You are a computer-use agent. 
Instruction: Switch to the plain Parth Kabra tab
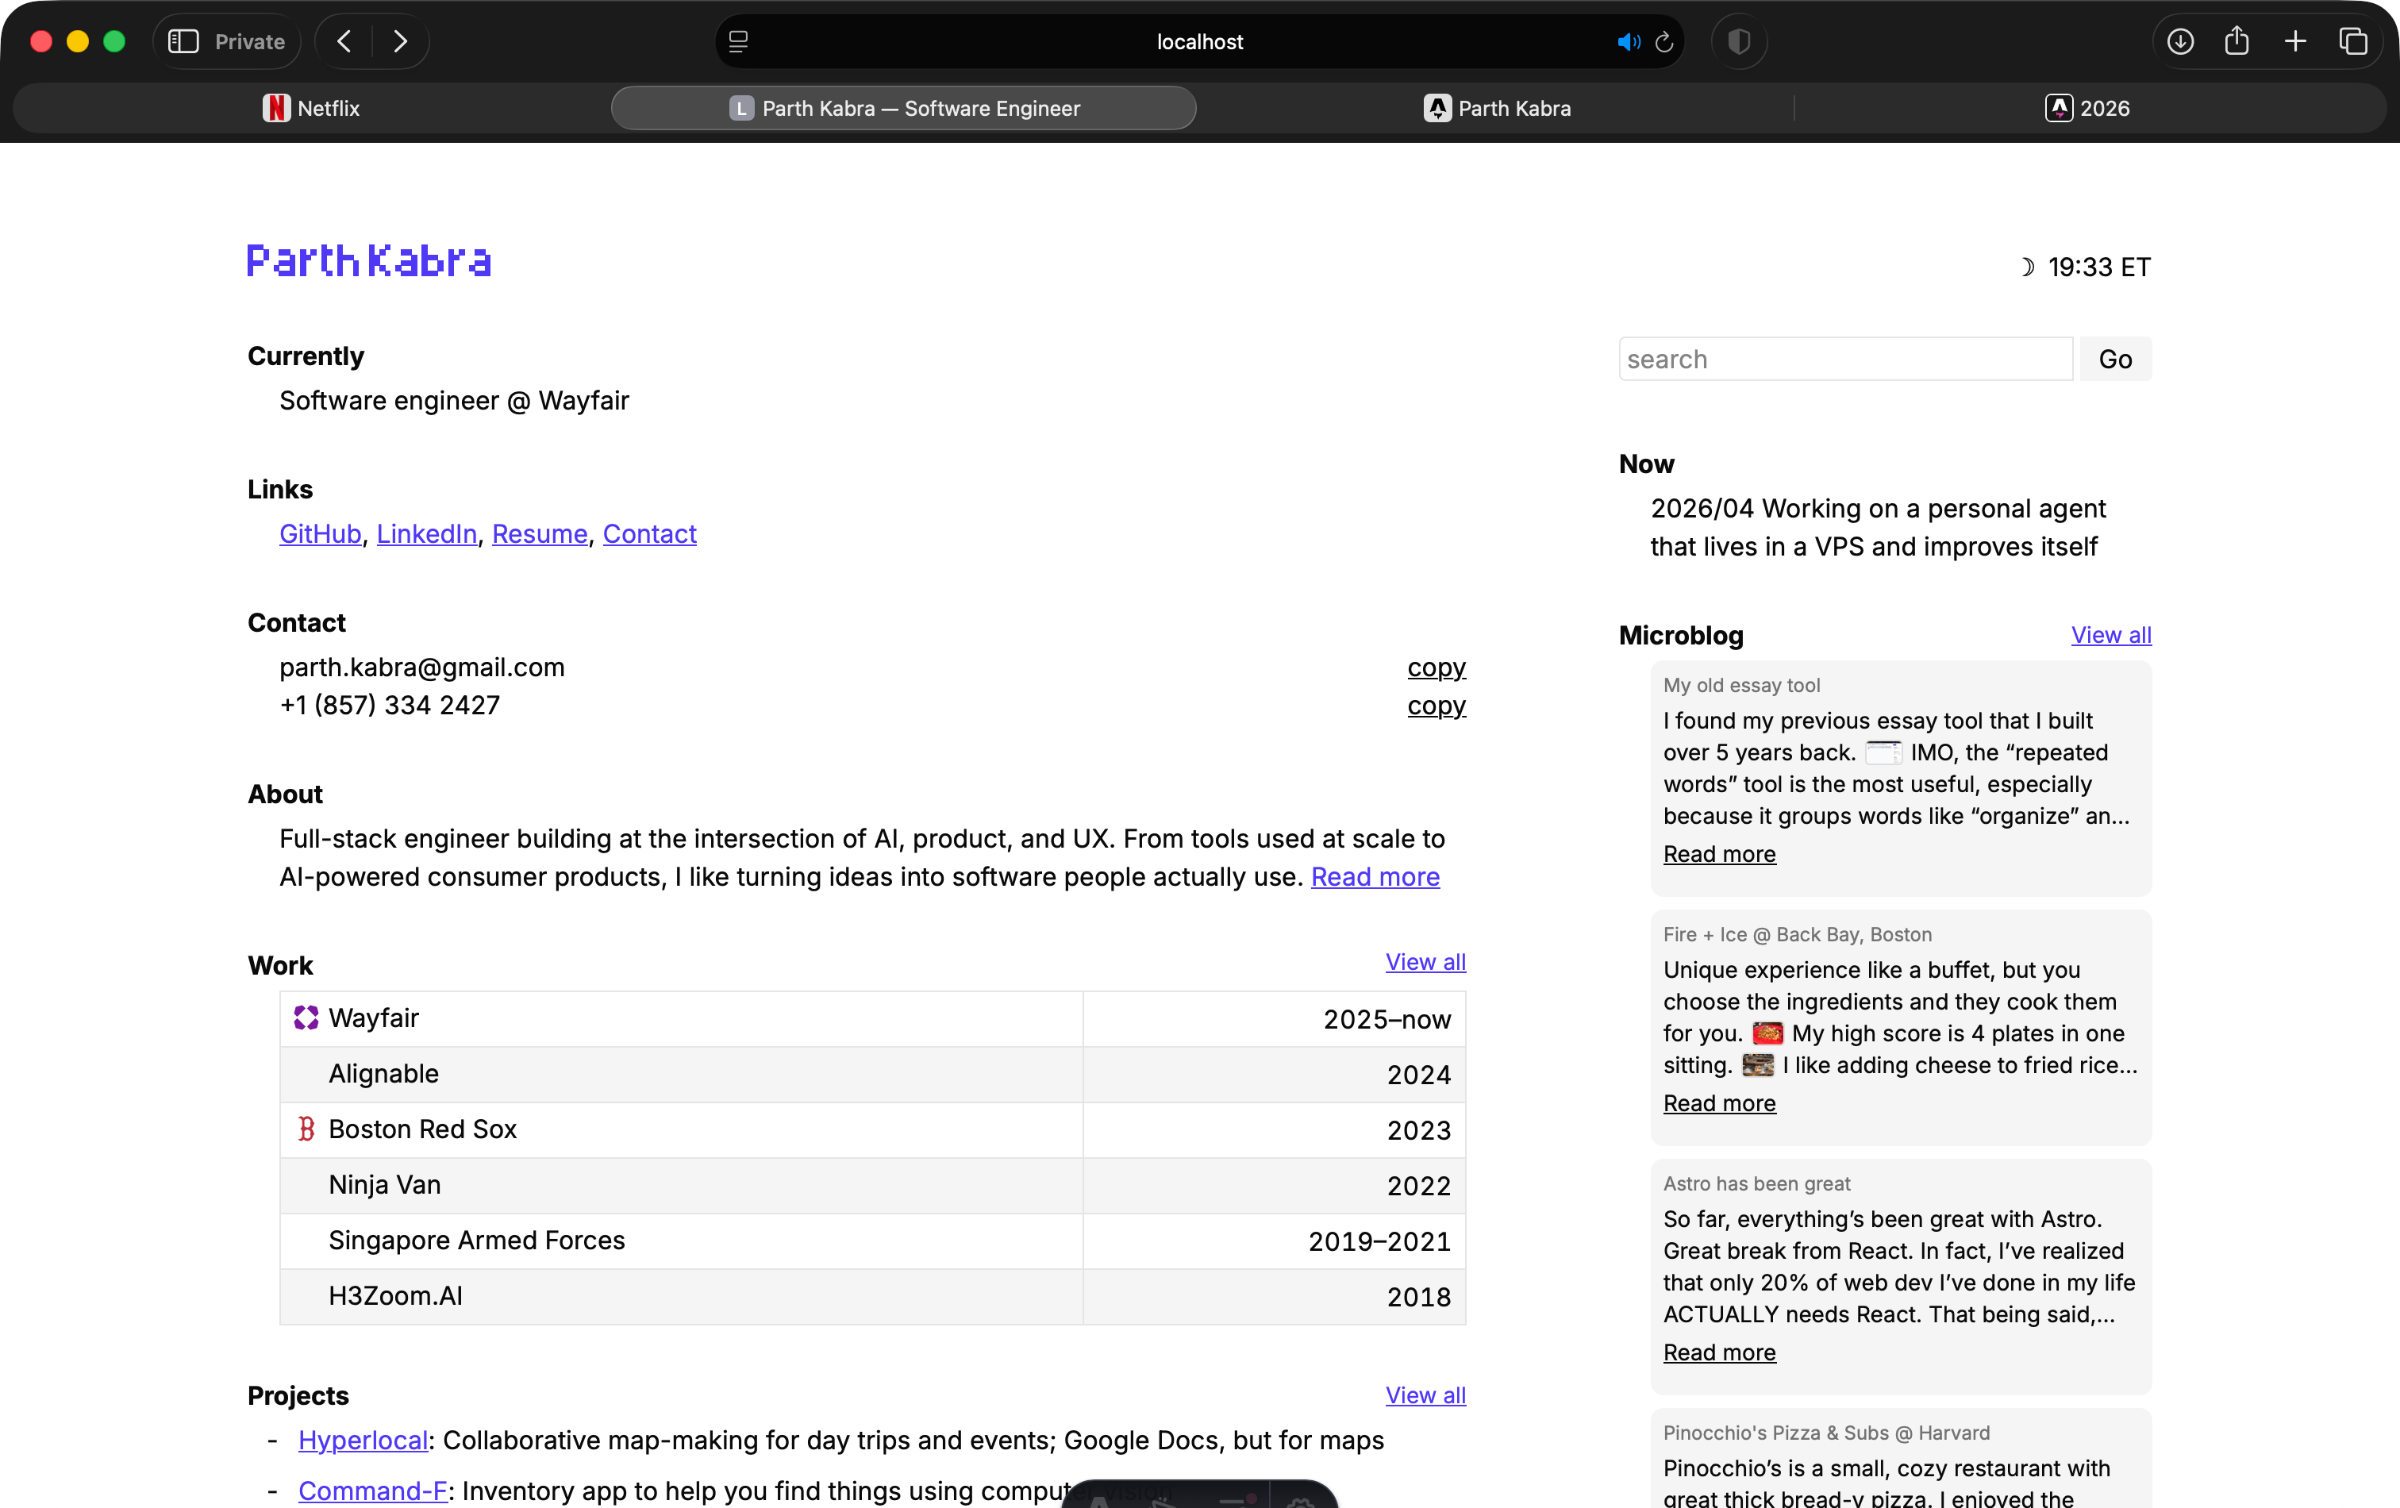(x=1497, y=108)
